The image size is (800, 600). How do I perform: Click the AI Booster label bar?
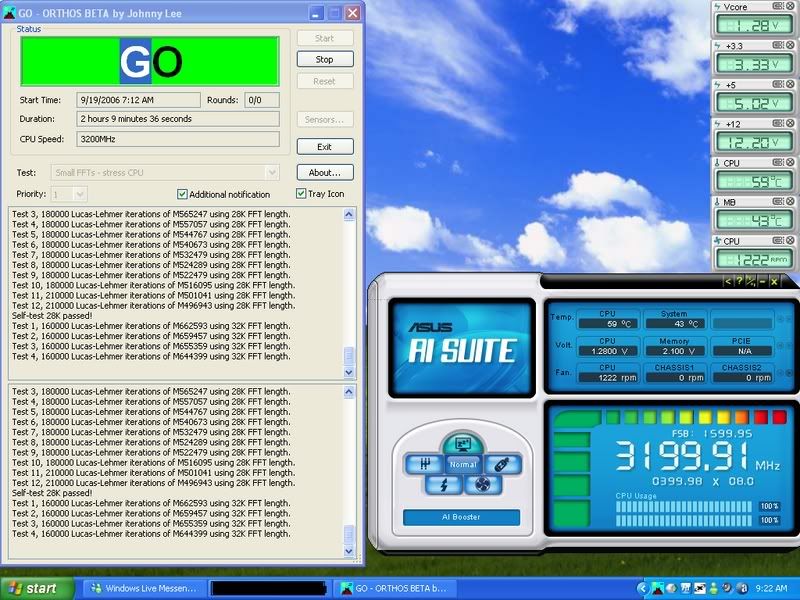click(x=461, y=517)
